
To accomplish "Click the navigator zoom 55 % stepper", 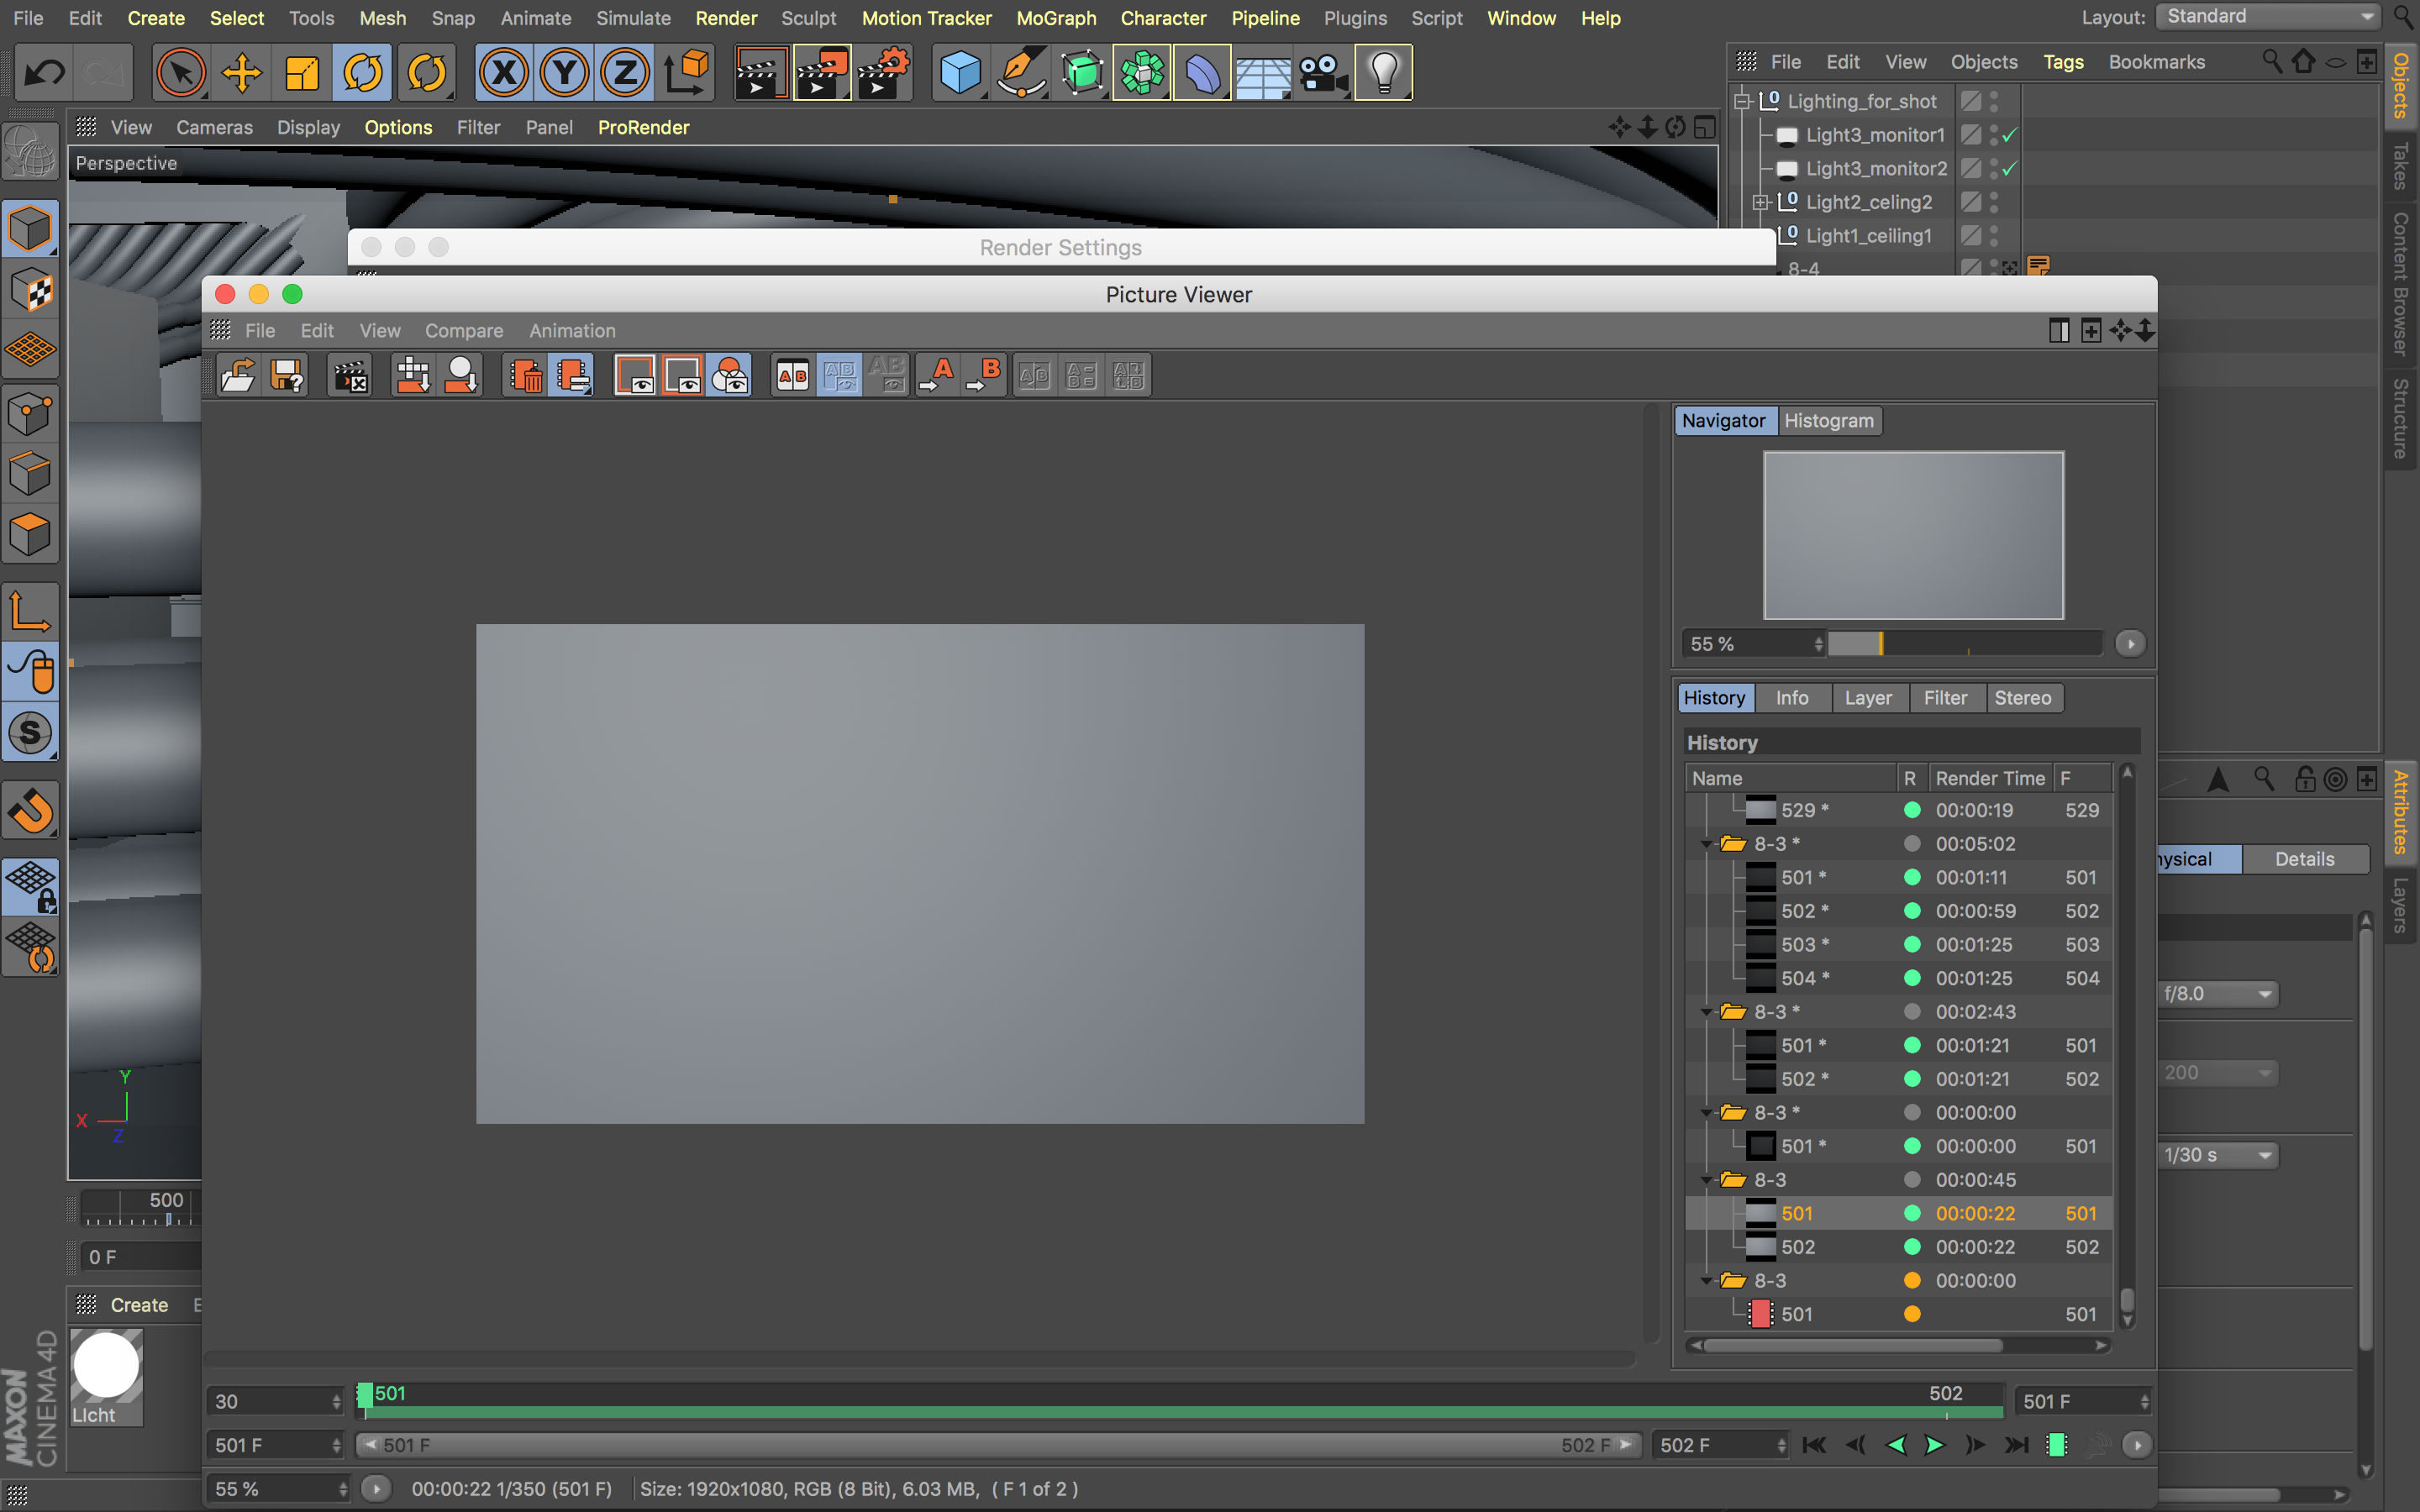I will [1819, 645].
